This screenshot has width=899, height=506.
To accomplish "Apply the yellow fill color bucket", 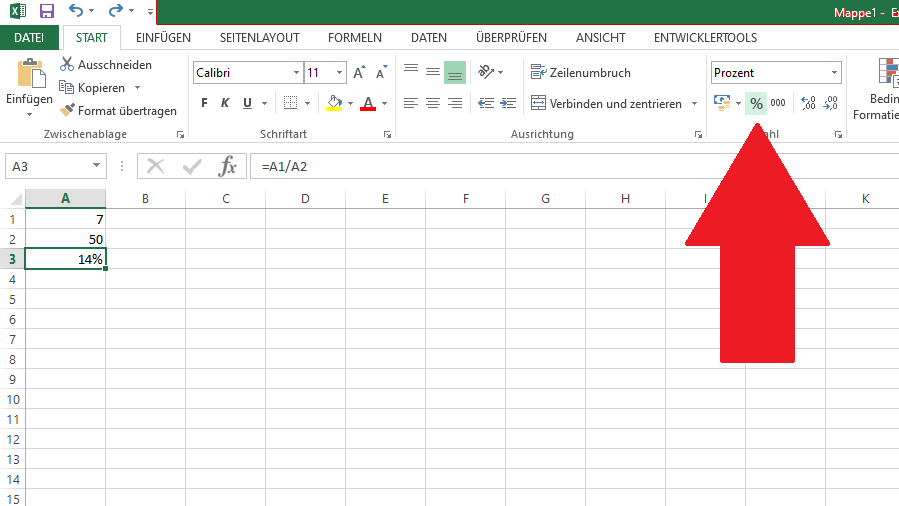I will [333, 103].
